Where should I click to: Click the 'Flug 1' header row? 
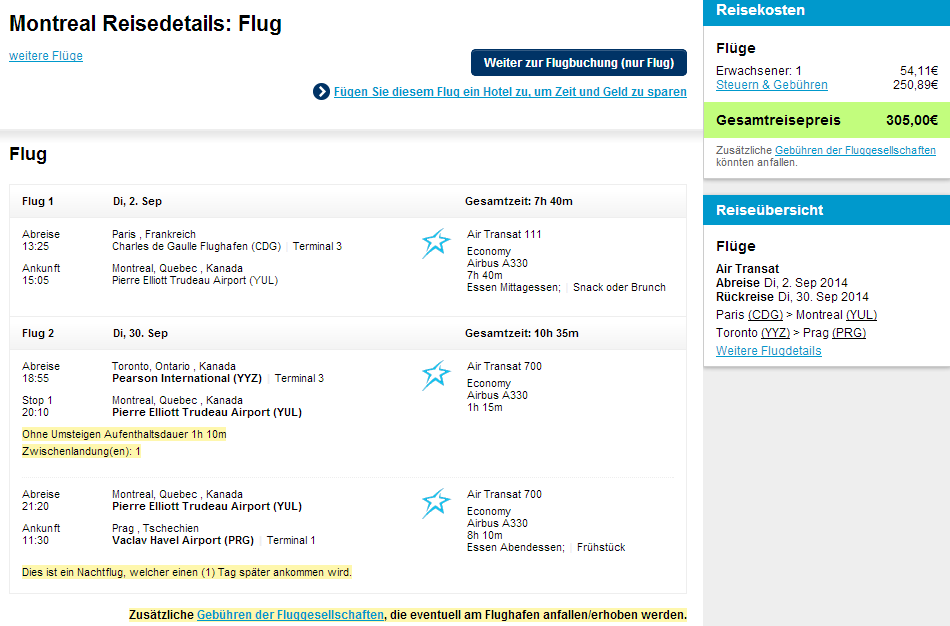(x=348, y=201)
